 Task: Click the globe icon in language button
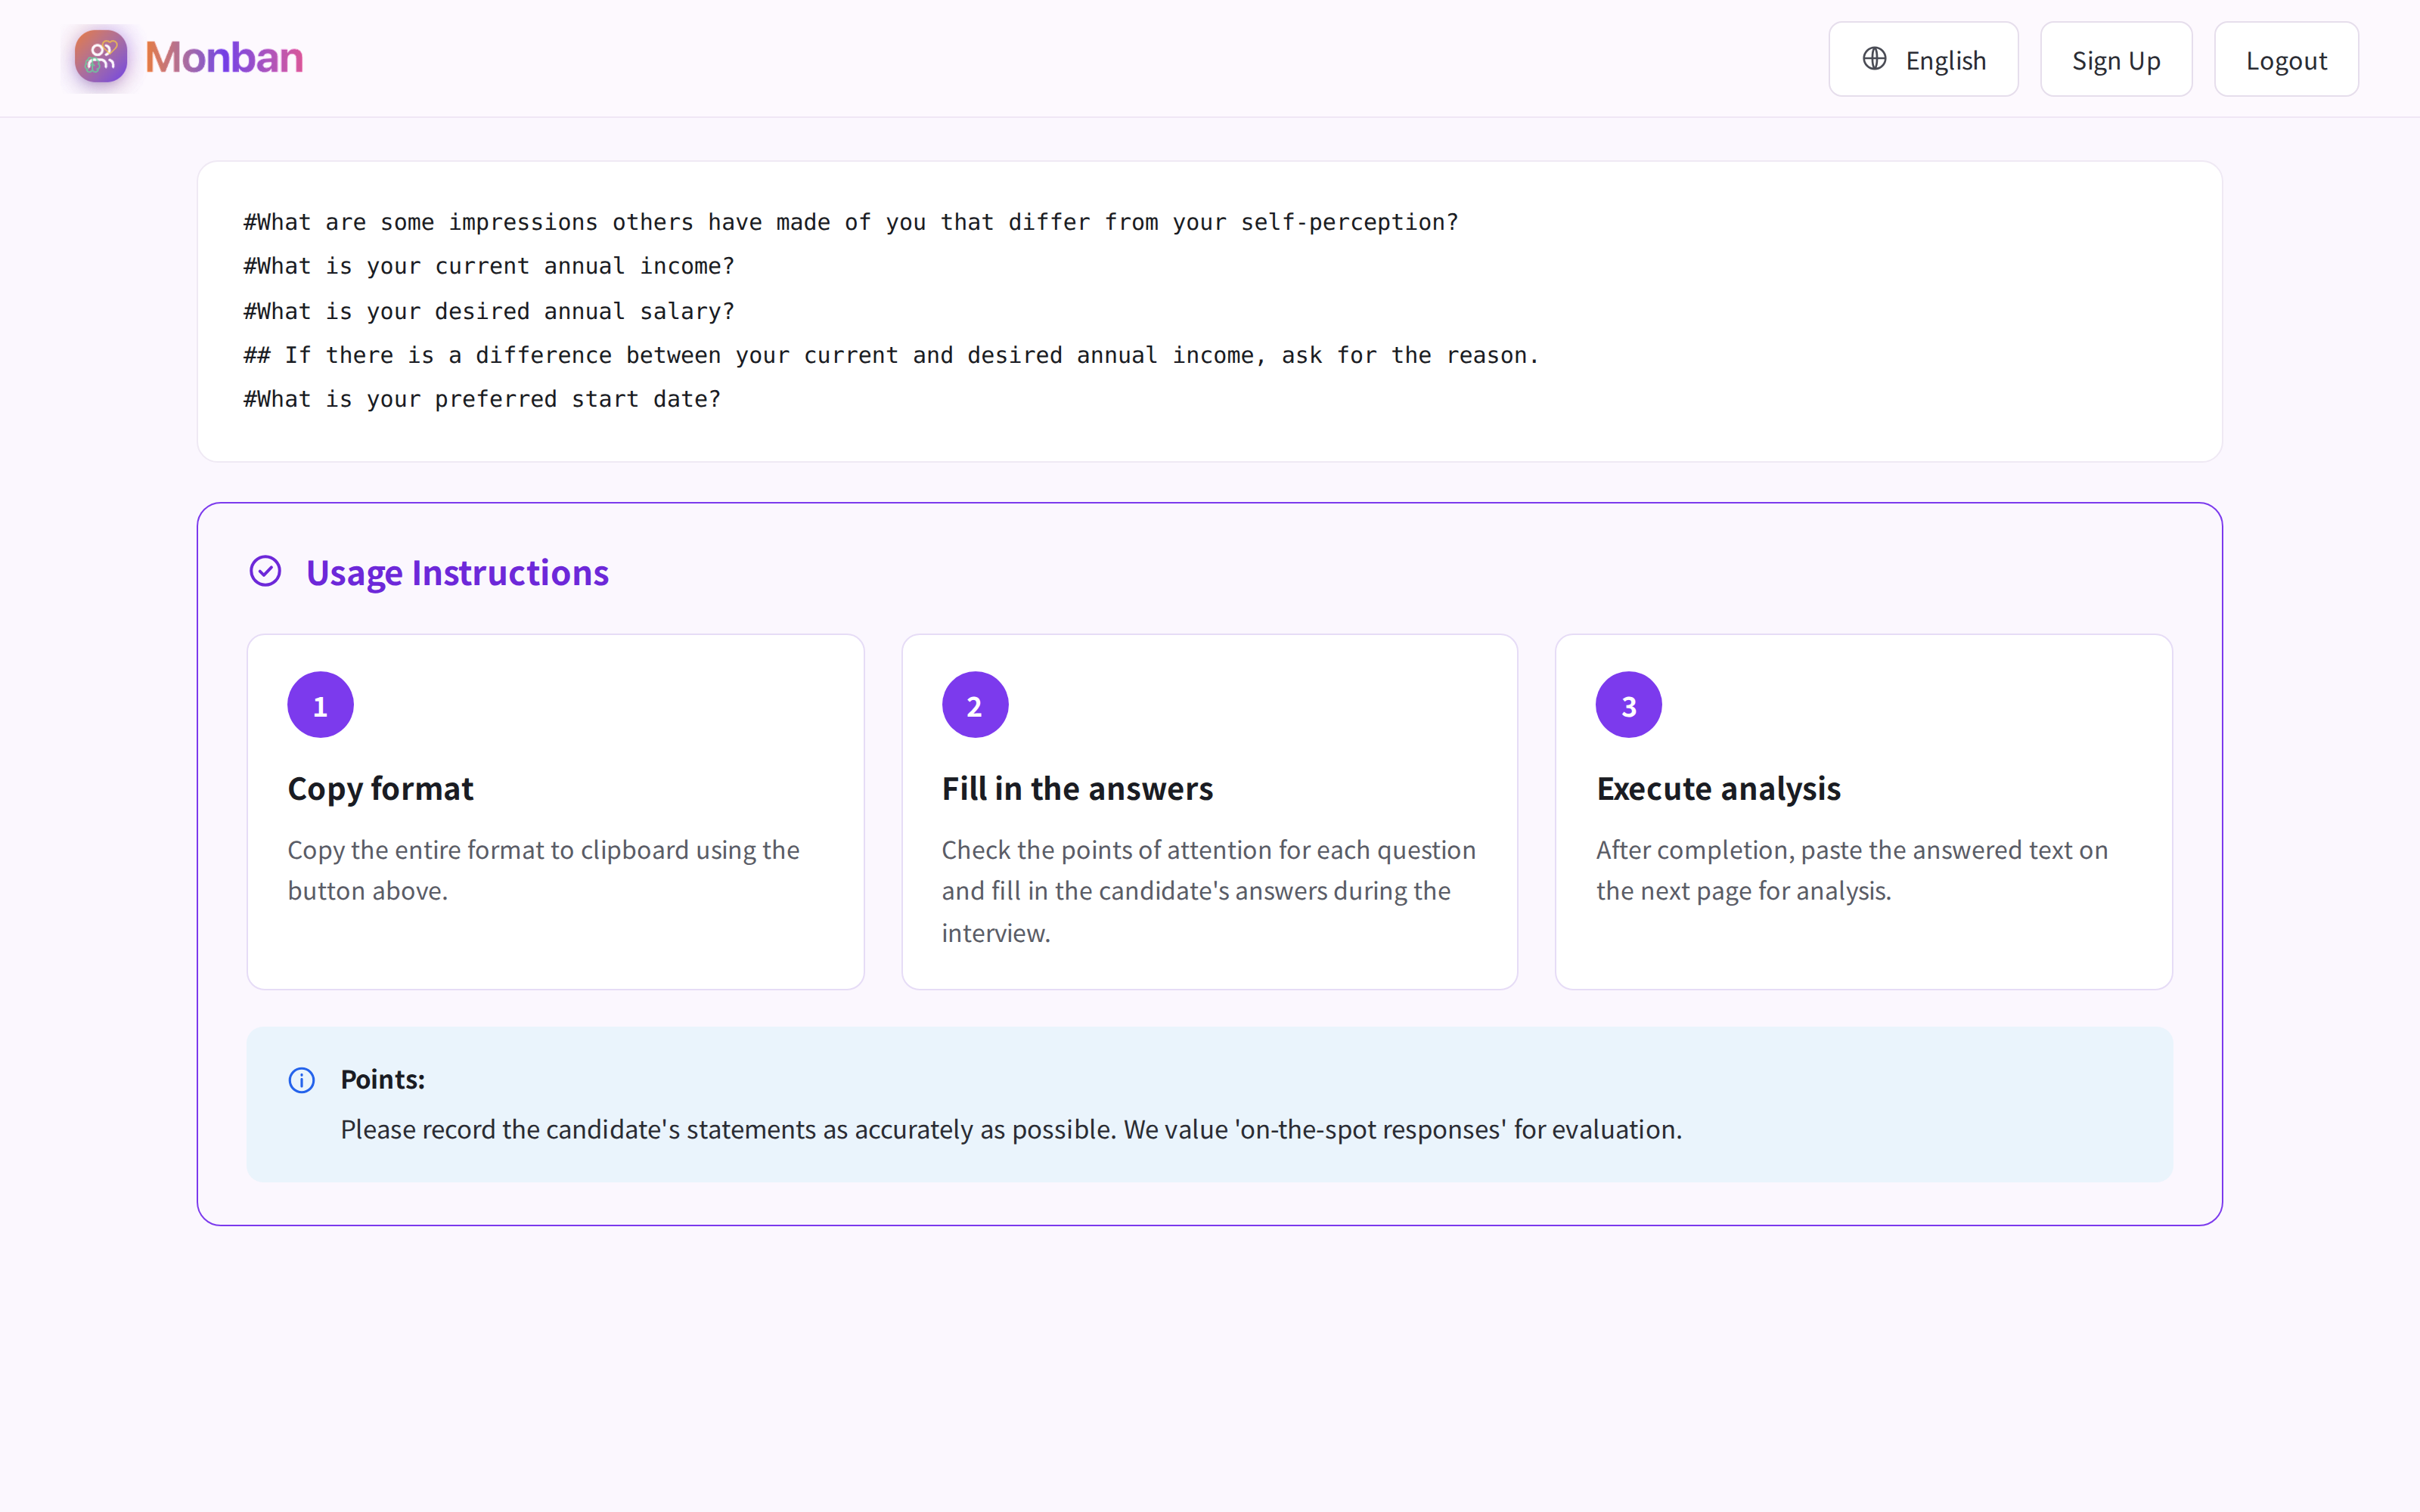(1874, 59)
